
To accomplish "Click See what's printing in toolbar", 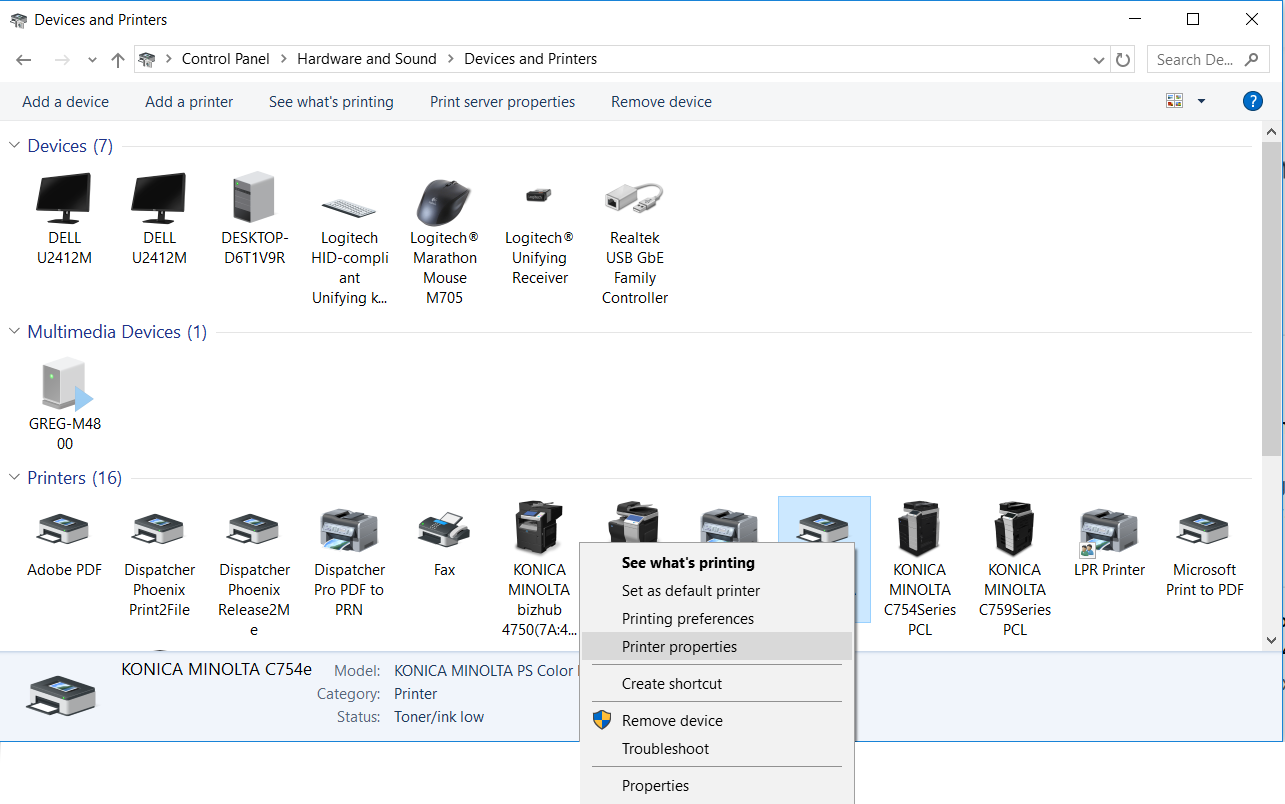I will (x=331, y=102).
